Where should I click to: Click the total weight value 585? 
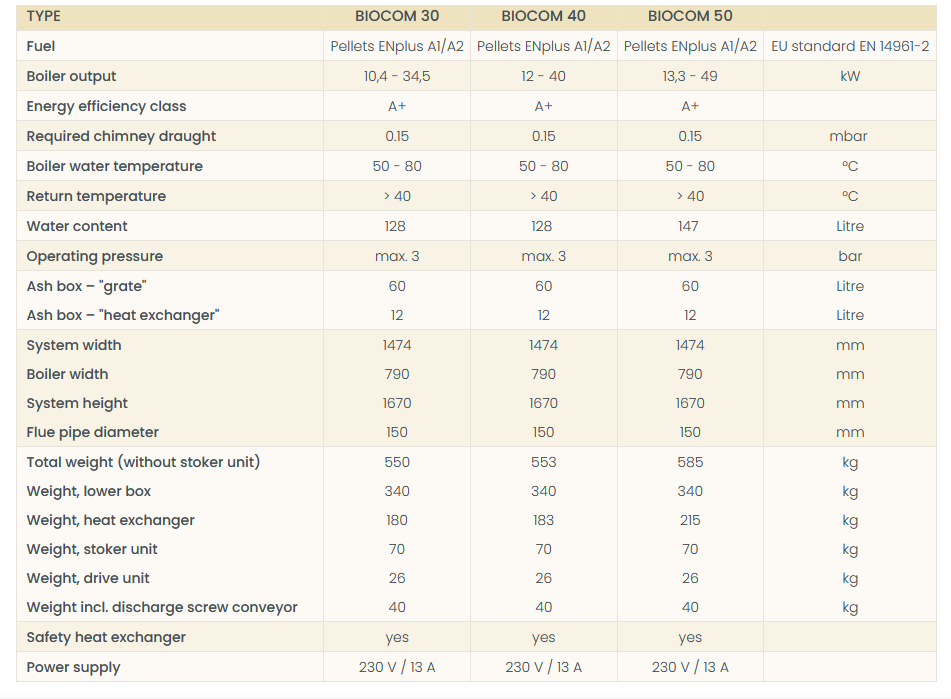coord(690,462)
